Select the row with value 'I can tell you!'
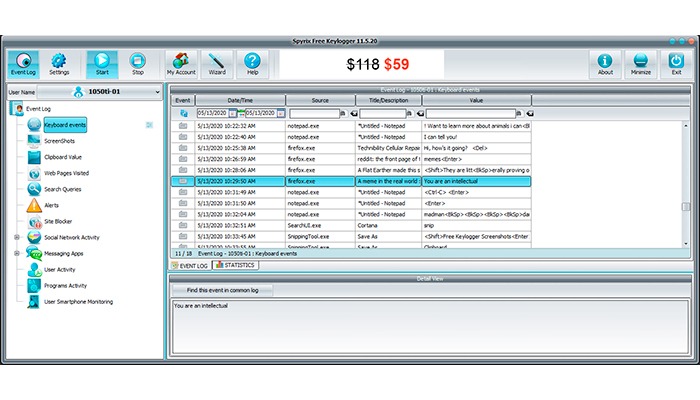The height and width of the screenshot is (400, 700). coord(351,137)
